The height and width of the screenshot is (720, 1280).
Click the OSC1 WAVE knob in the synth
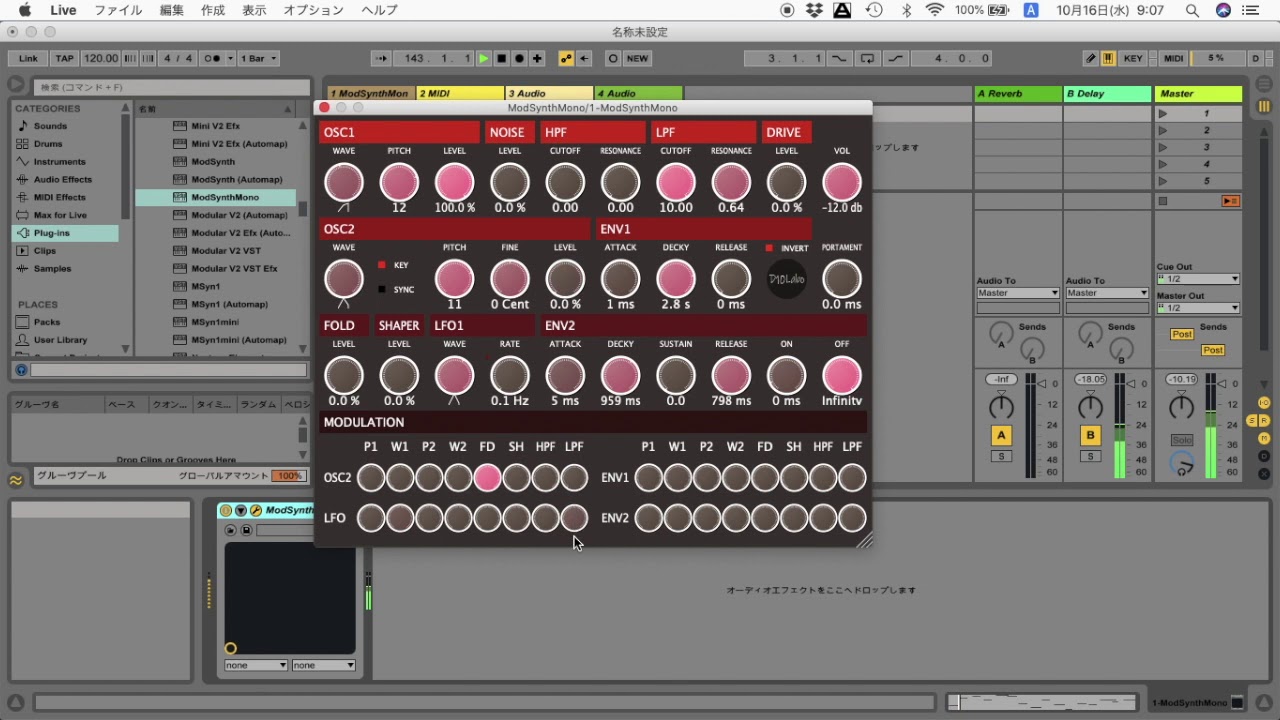tap(344, 183)
